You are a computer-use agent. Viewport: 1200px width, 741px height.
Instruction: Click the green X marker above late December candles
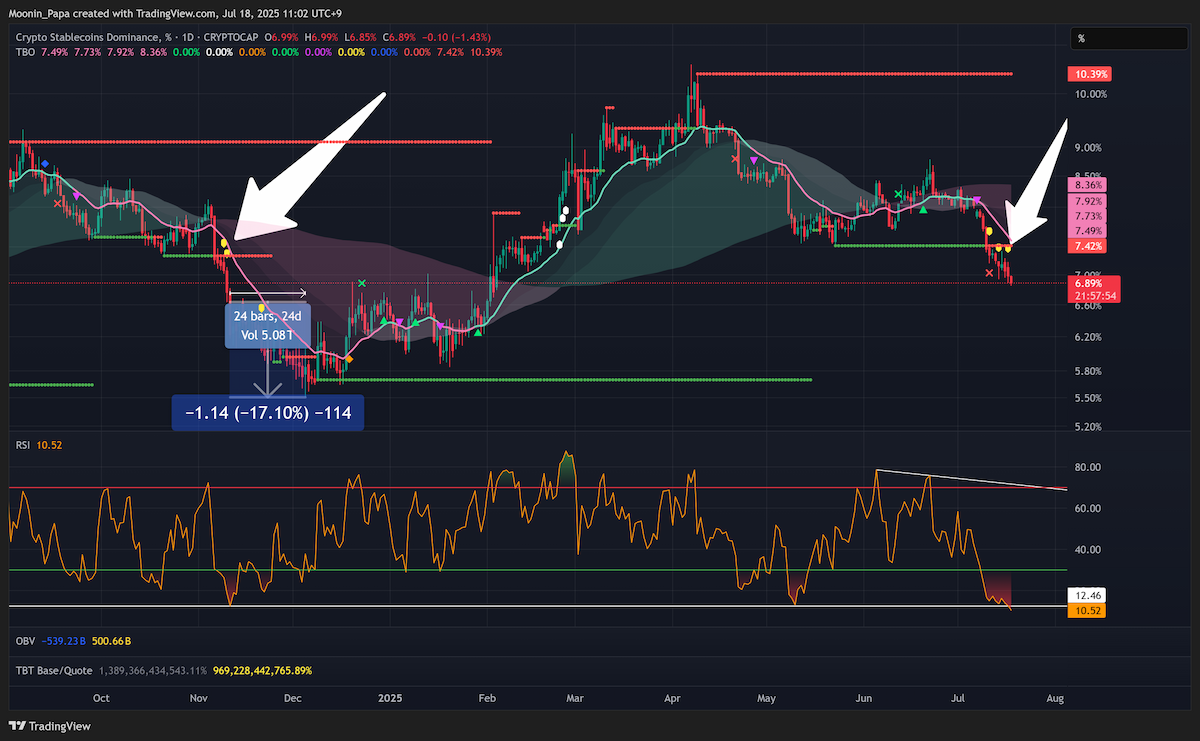[361, 283]
